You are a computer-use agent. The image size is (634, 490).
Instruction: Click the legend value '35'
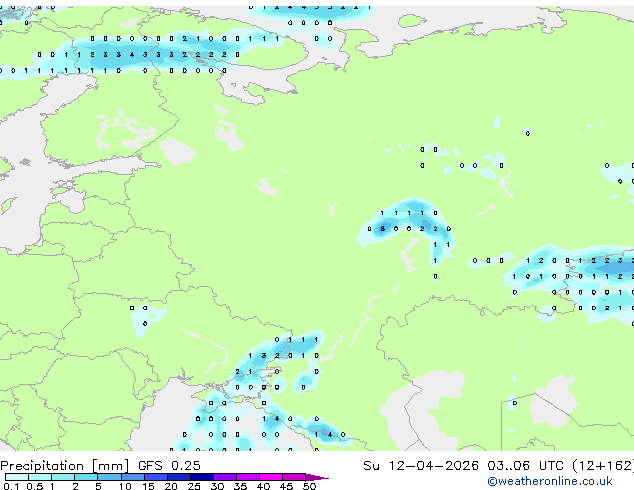tap(240, 486)
